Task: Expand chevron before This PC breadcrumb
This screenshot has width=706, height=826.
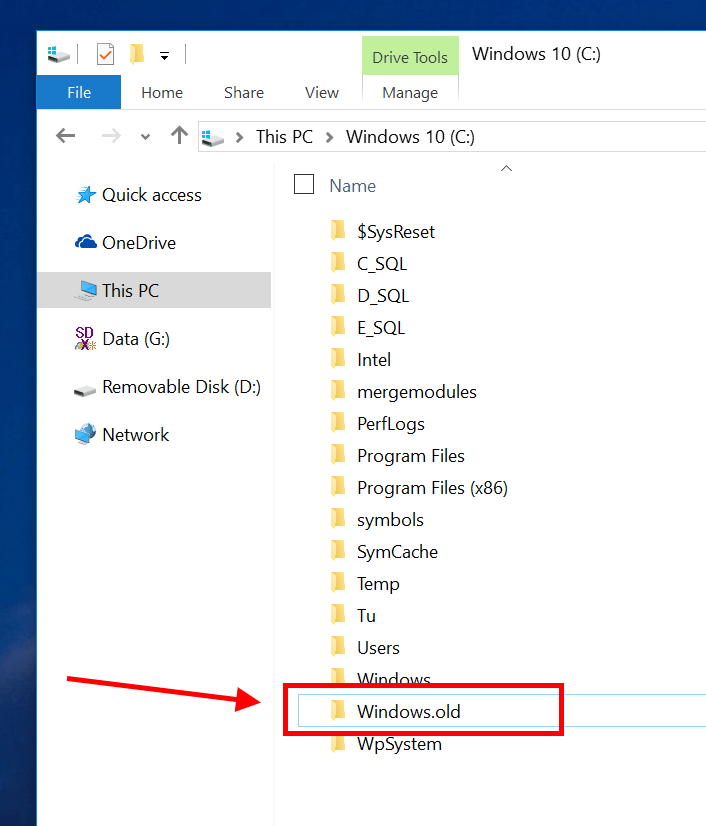Action: 240,137
